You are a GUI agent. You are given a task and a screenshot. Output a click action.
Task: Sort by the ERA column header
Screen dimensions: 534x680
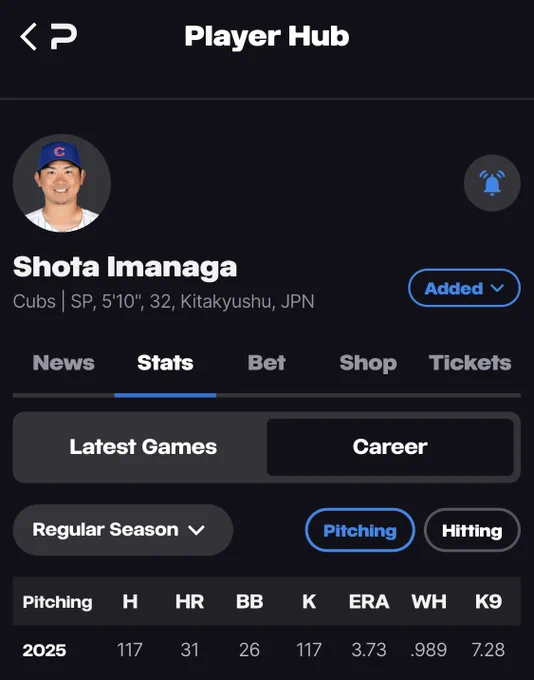click(369, 602)
